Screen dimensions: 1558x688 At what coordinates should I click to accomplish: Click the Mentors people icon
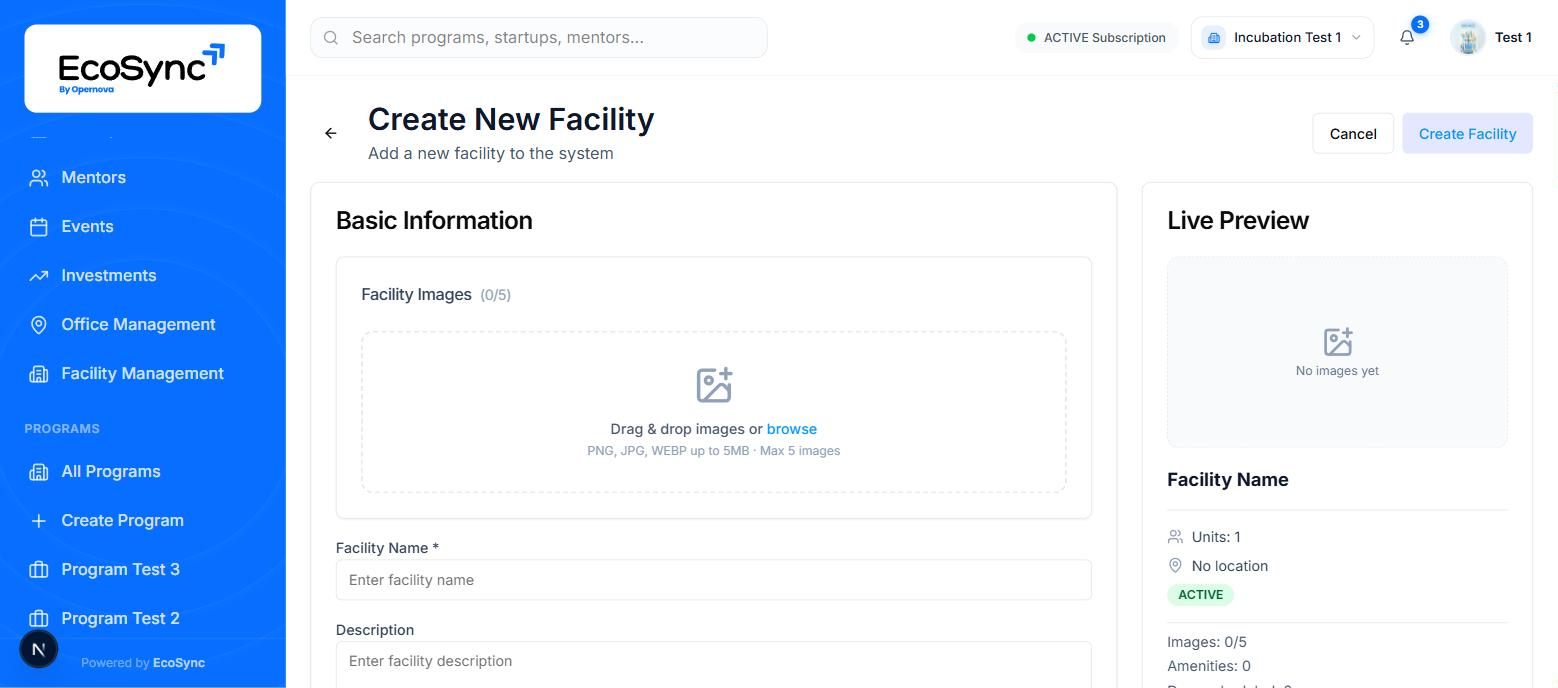[39, 178]
